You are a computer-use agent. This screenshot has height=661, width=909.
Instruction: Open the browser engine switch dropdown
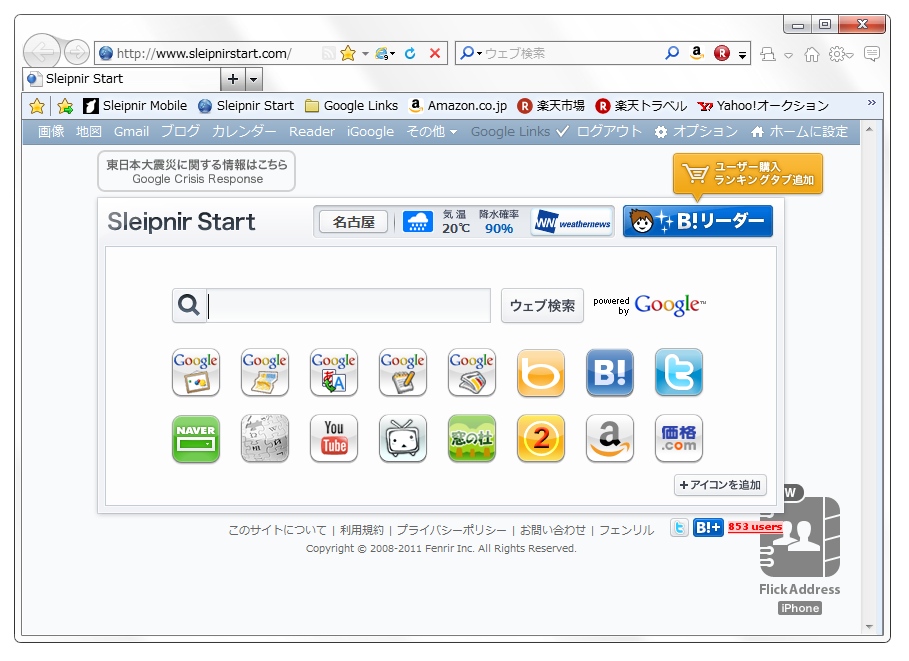(386, 53)
